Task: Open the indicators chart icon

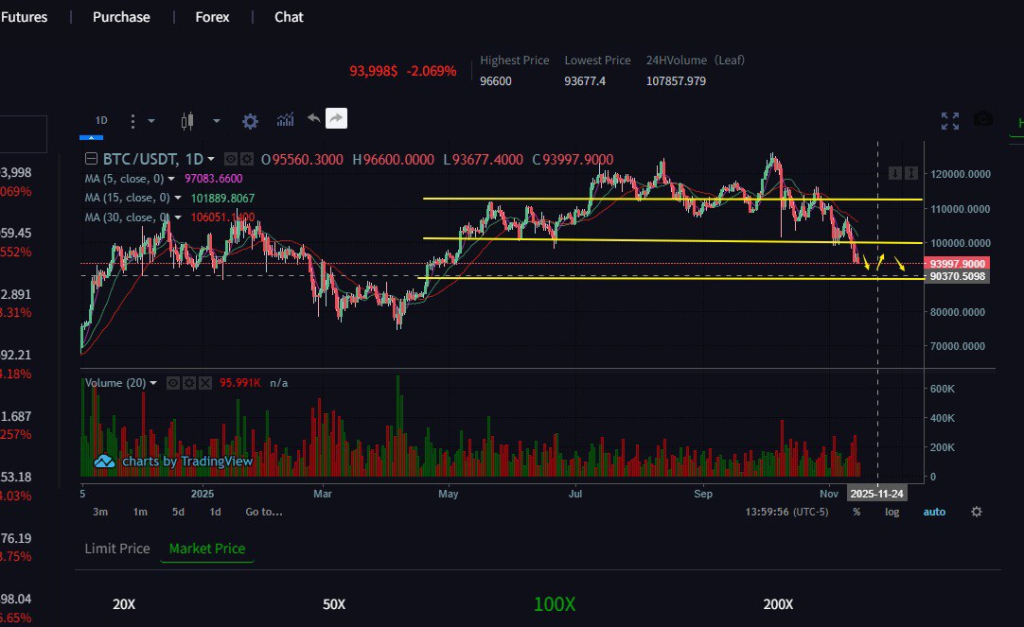Action: click(x=285, y=120)
